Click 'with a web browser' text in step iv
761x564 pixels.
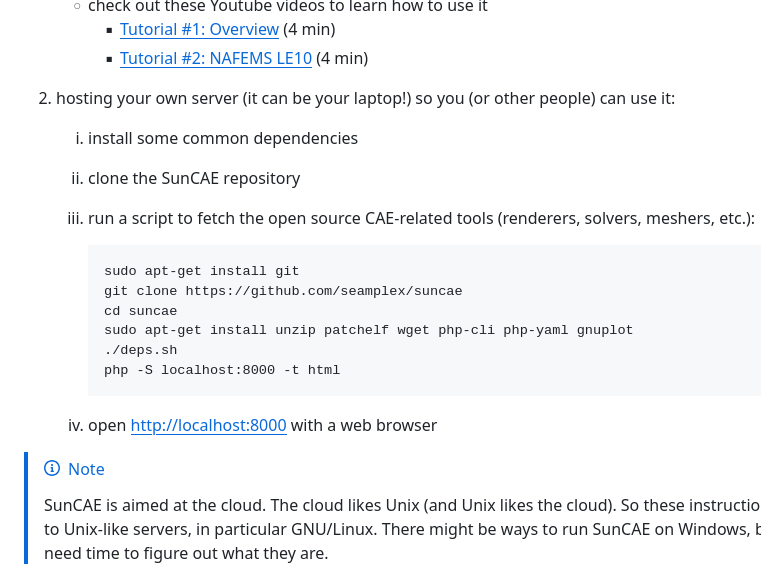coord(364,425)
